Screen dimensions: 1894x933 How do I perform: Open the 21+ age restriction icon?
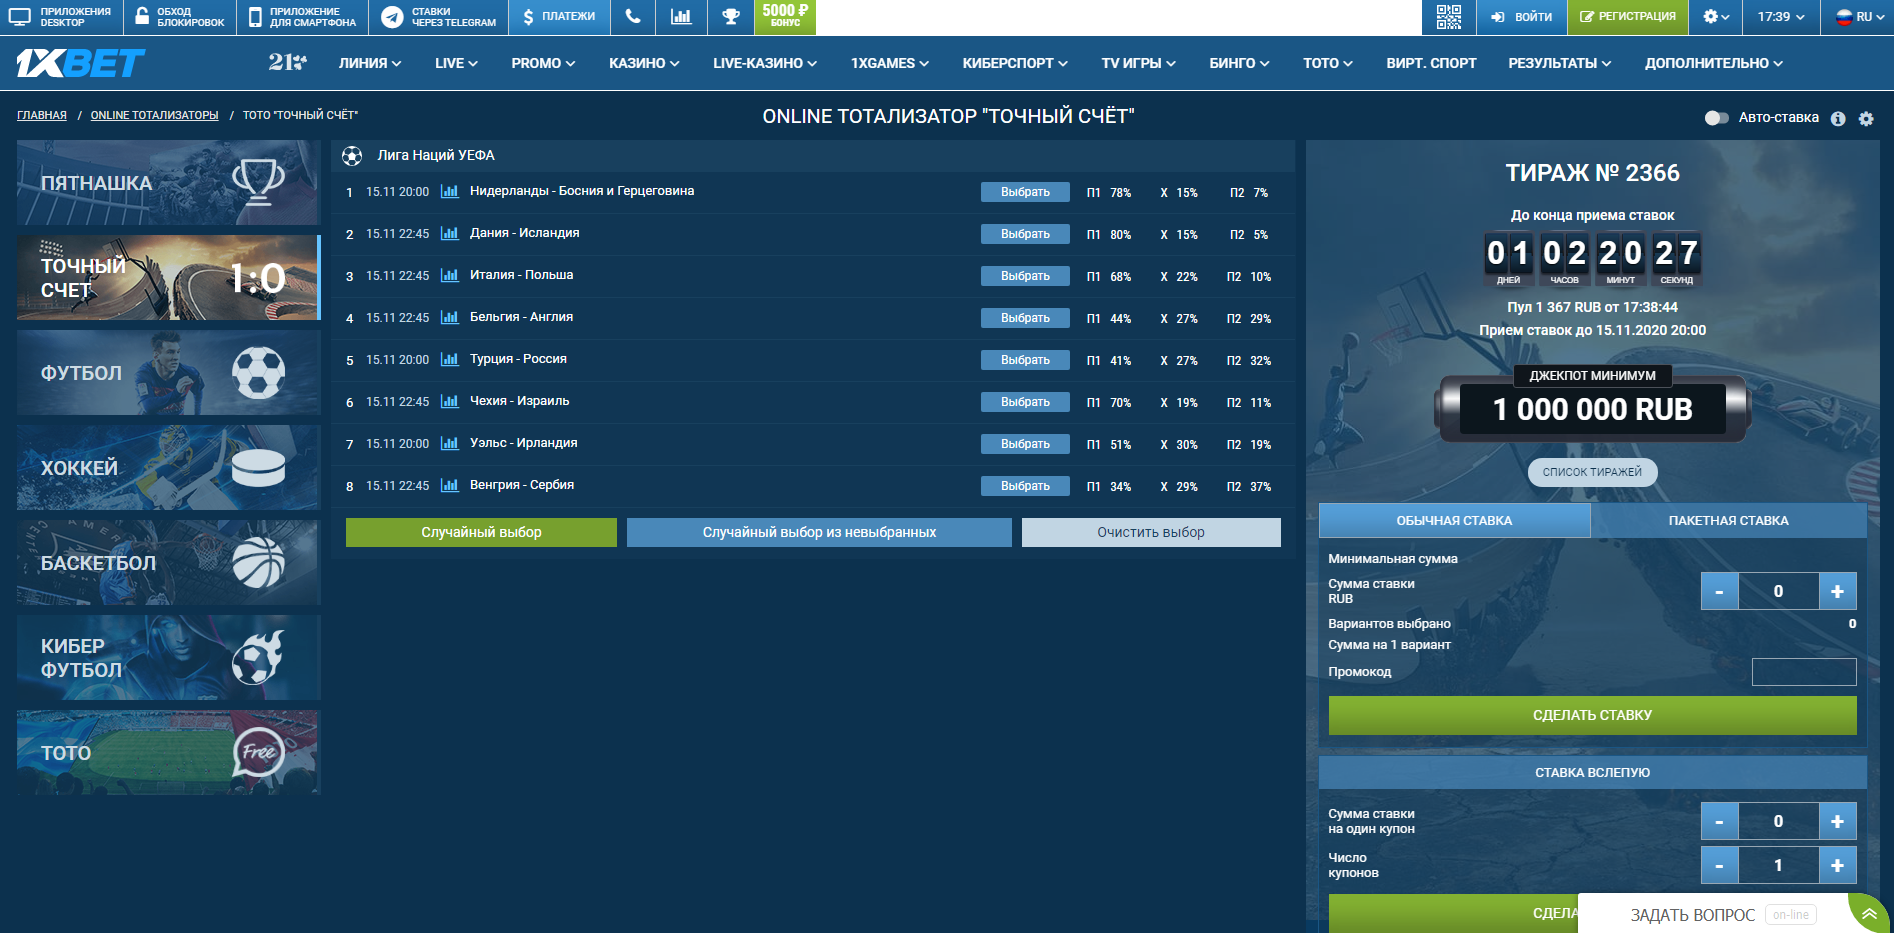pos(287,62)
